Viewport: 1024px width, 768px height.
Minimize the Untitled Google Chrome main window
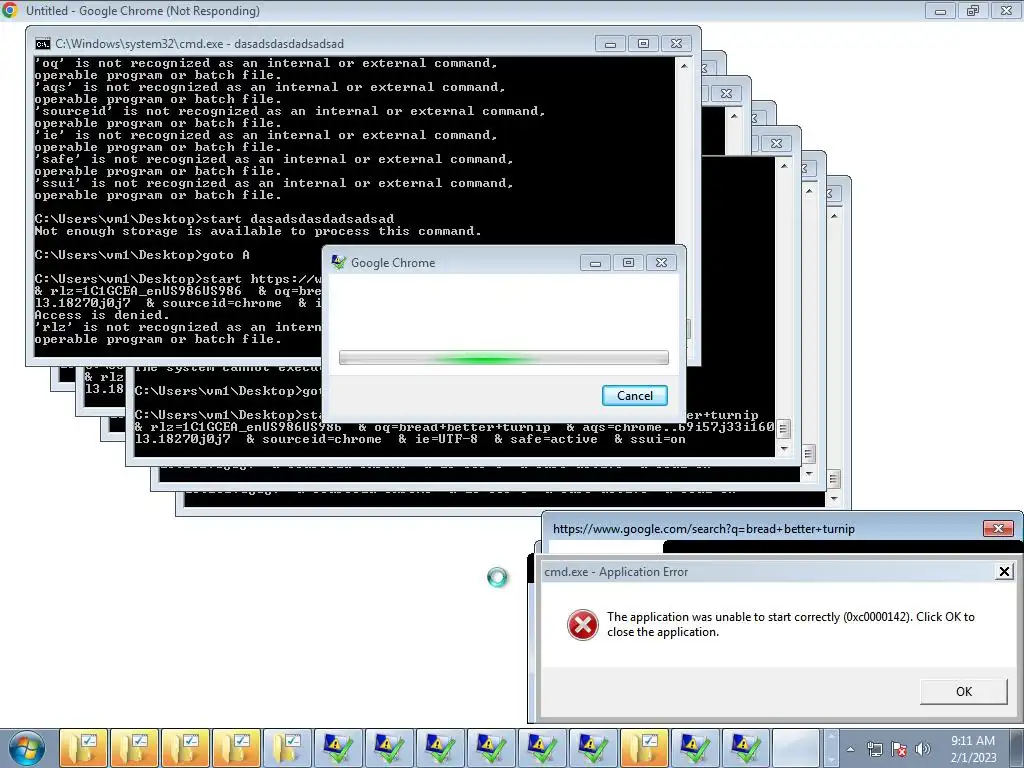coord(940,10)
